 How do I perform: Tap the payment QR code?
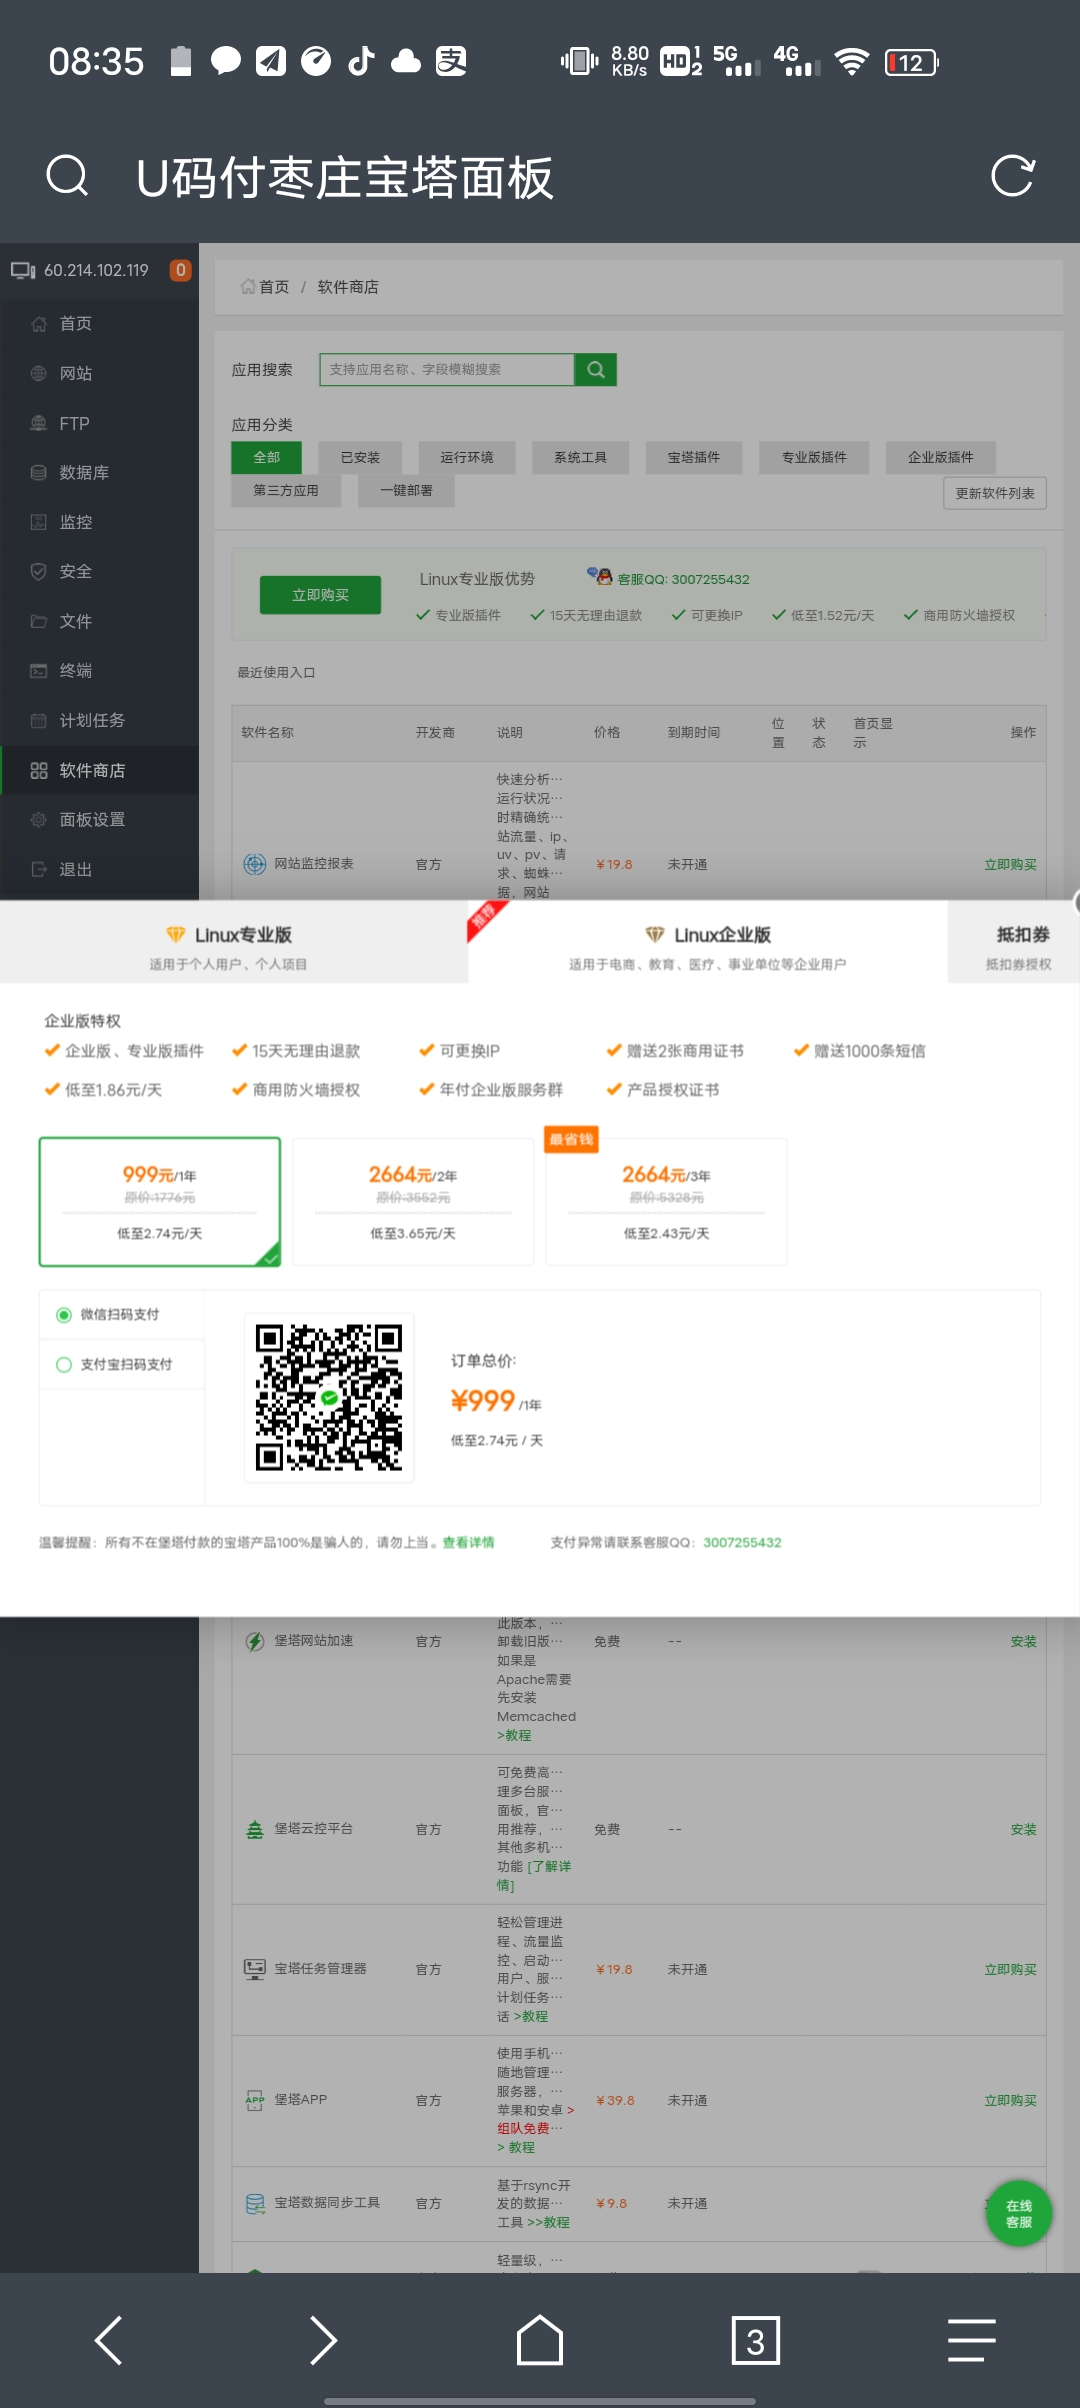[329, 1397]
